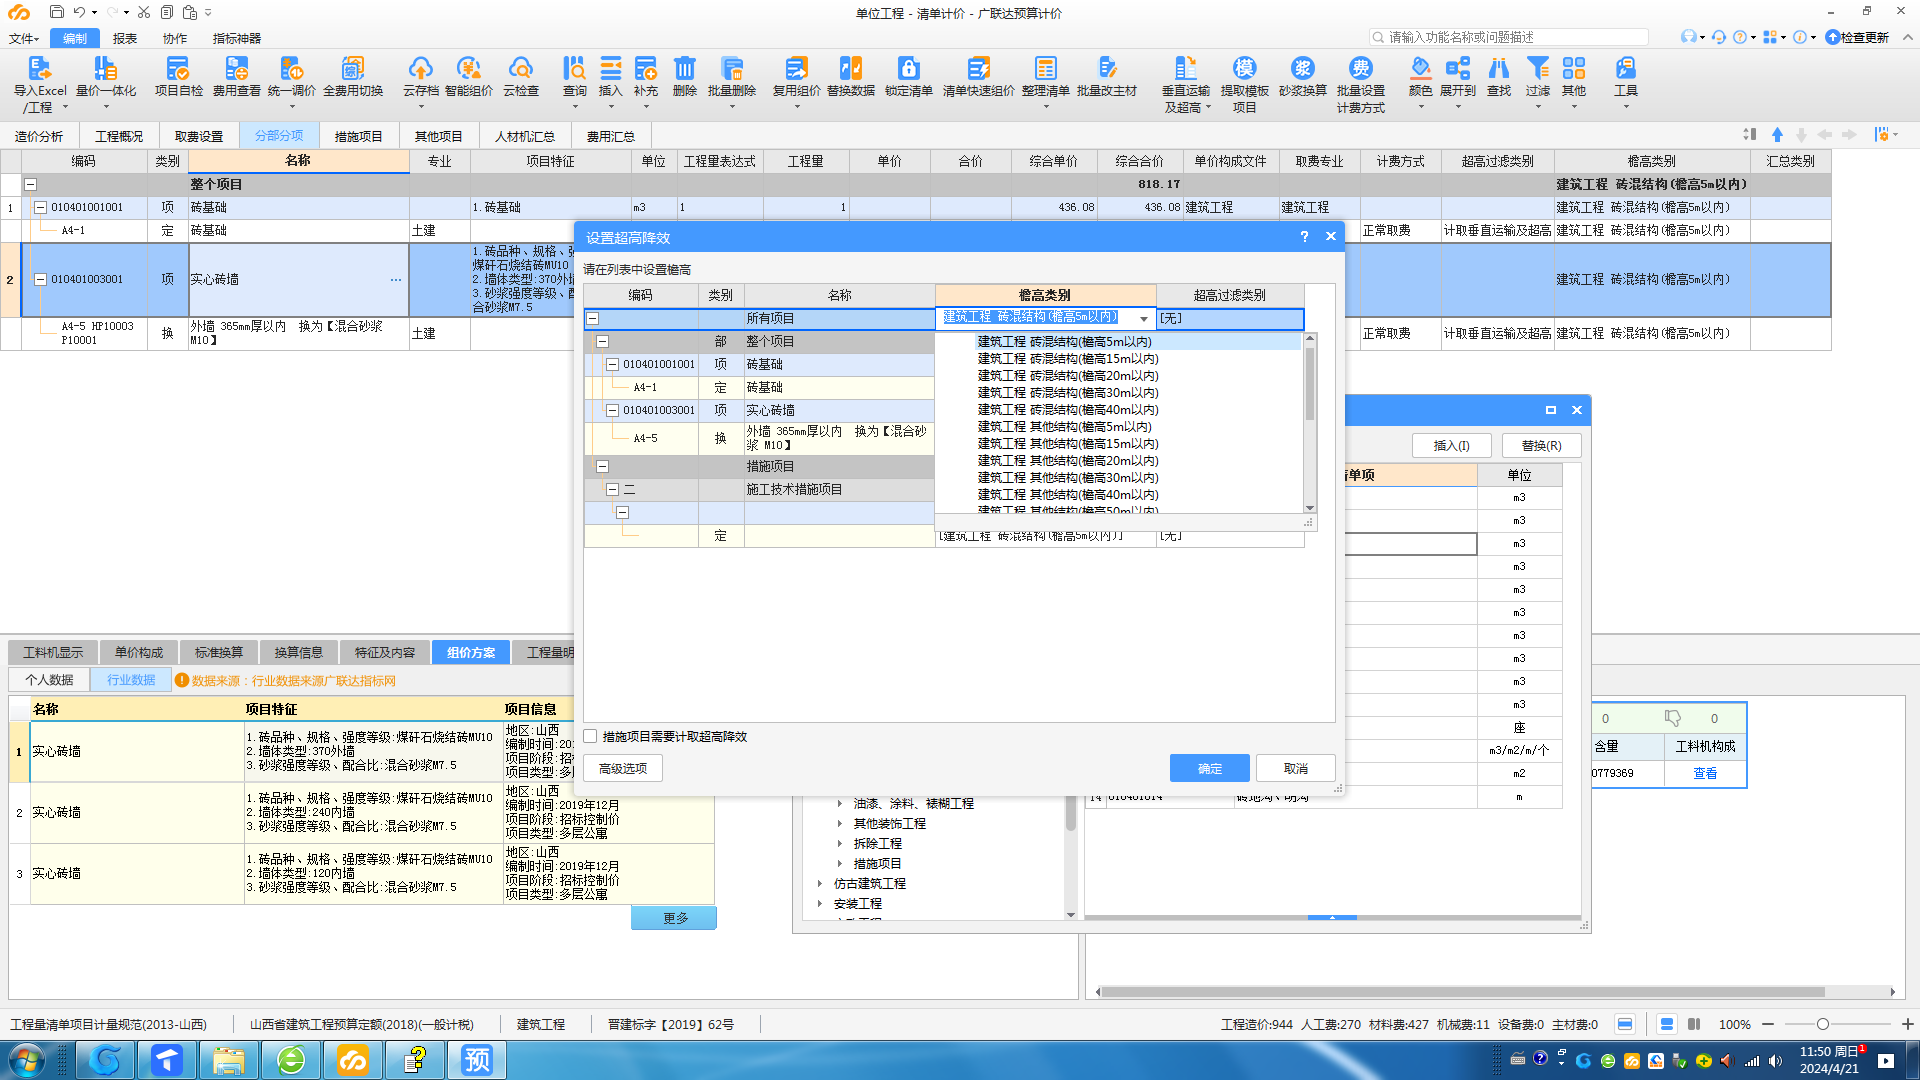Viewport: 1920px width, 1080px height.
Task: Open 清单快速组价 tool
Action: click(978, 76)
